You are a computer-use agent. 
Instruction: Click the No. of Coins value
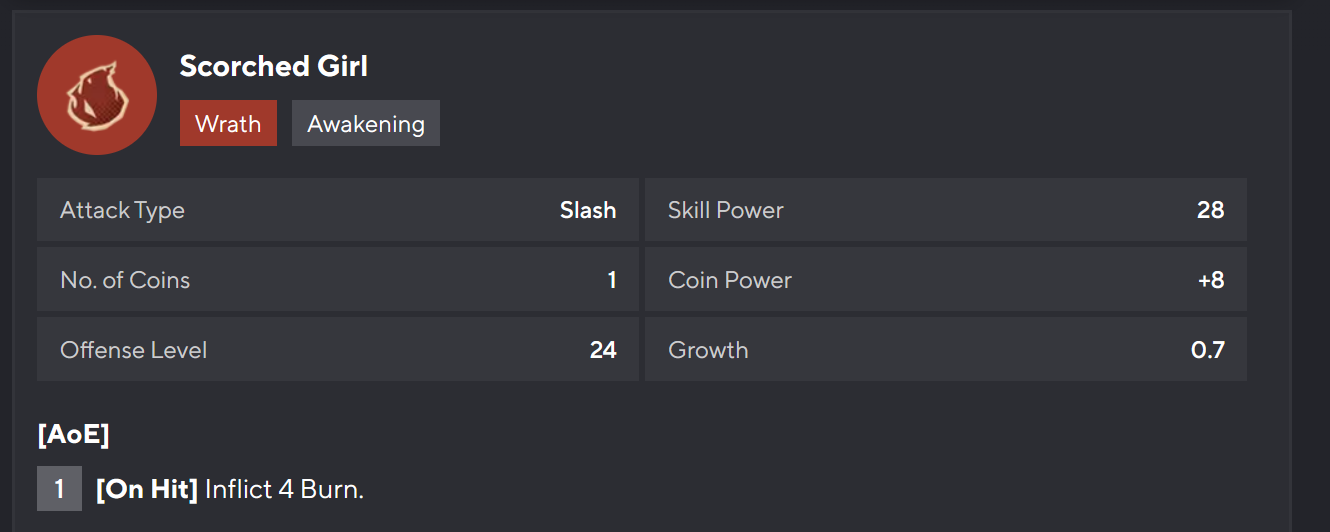click(612, 280)
